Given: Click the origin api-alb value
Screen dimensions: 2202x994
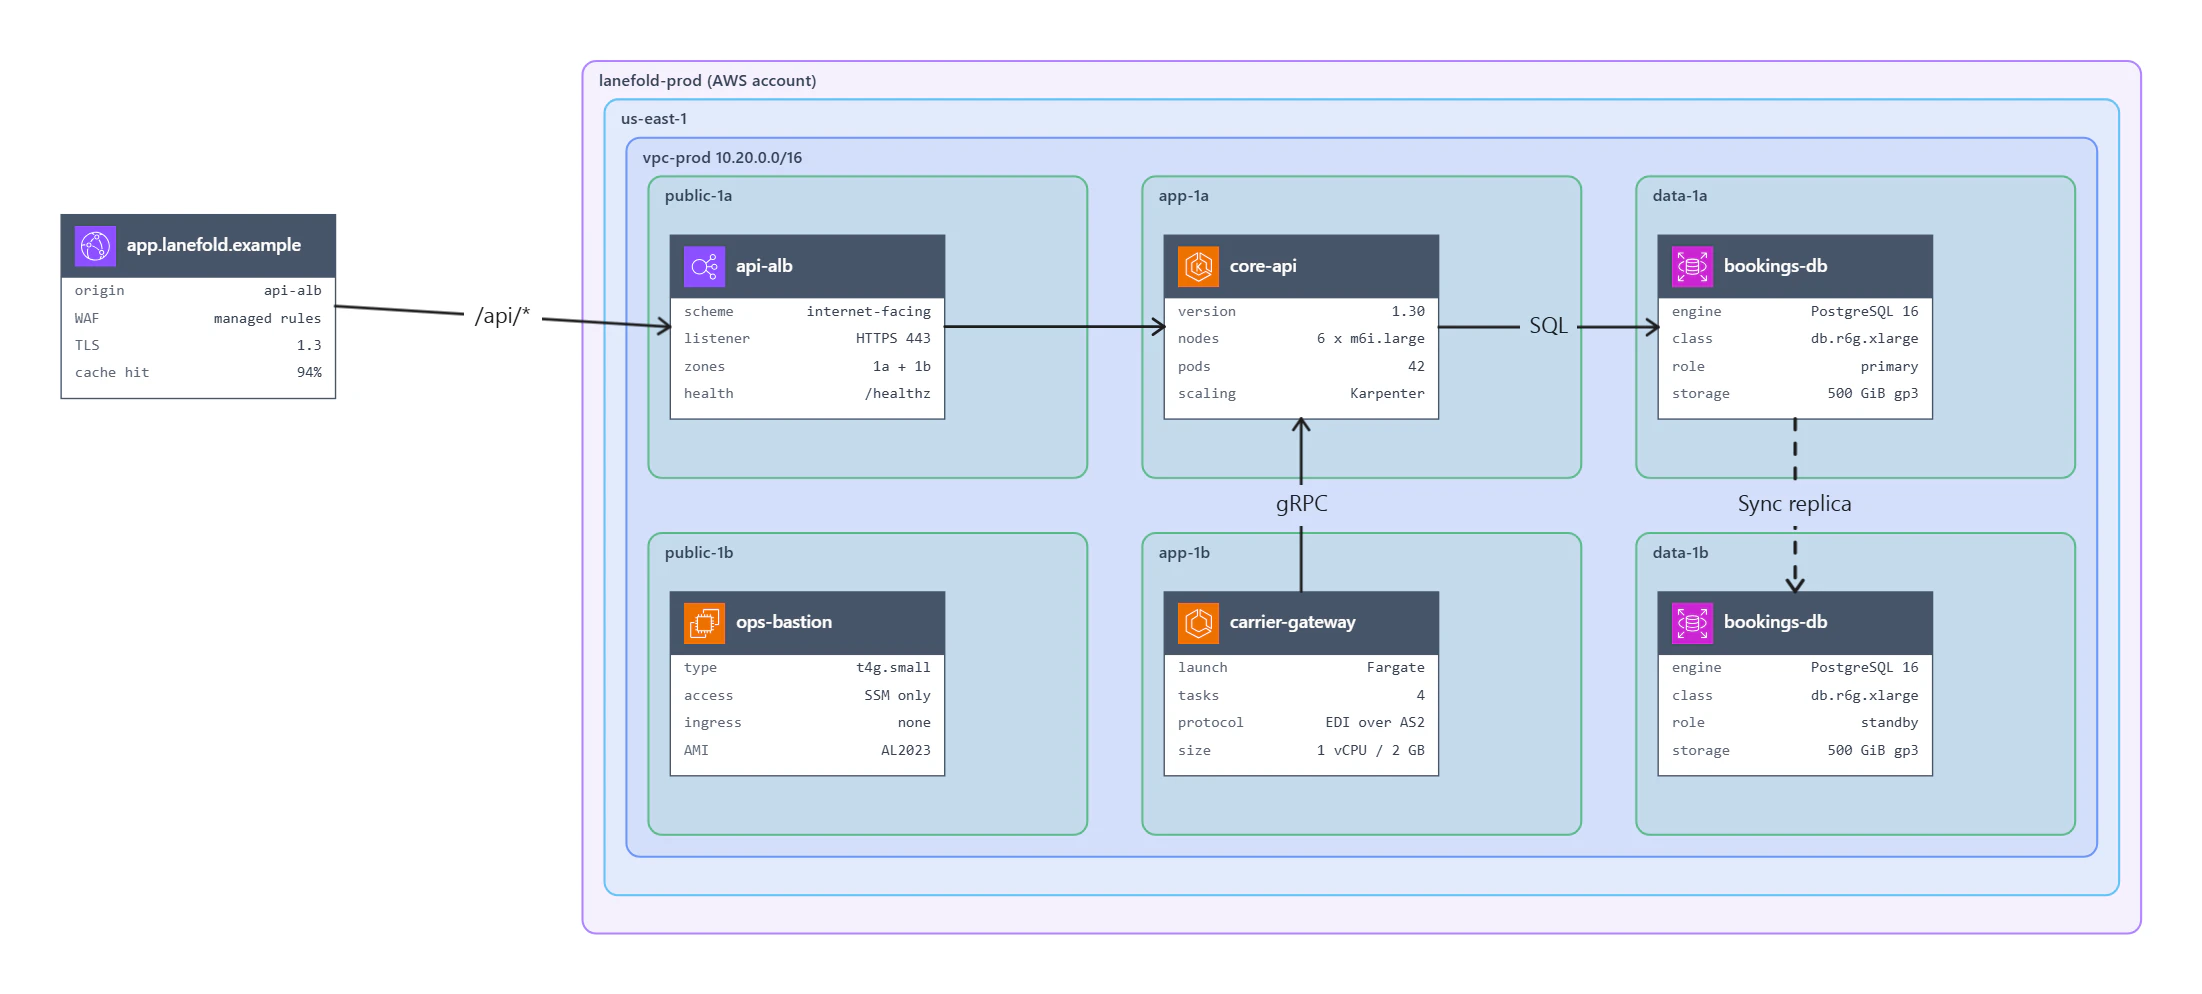Looking at the screenshot, I should click(293, 291).
